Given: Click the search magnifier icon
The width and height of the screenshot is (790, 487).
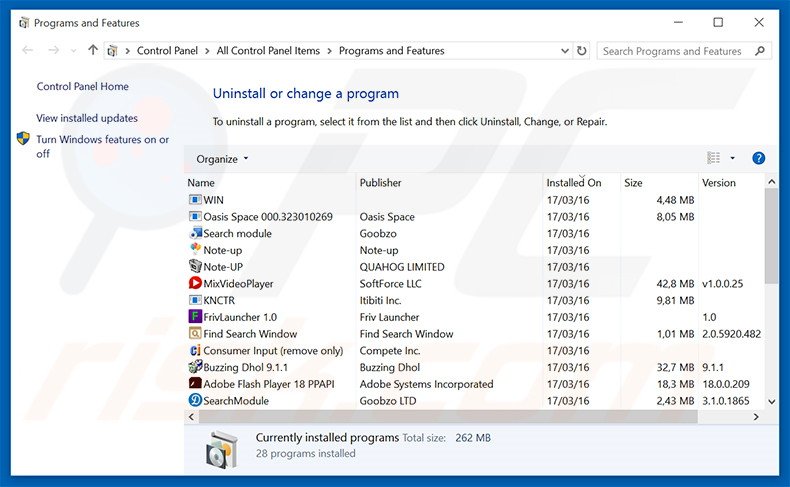Looking at the screenshot, I should click(x=760, y=51).
